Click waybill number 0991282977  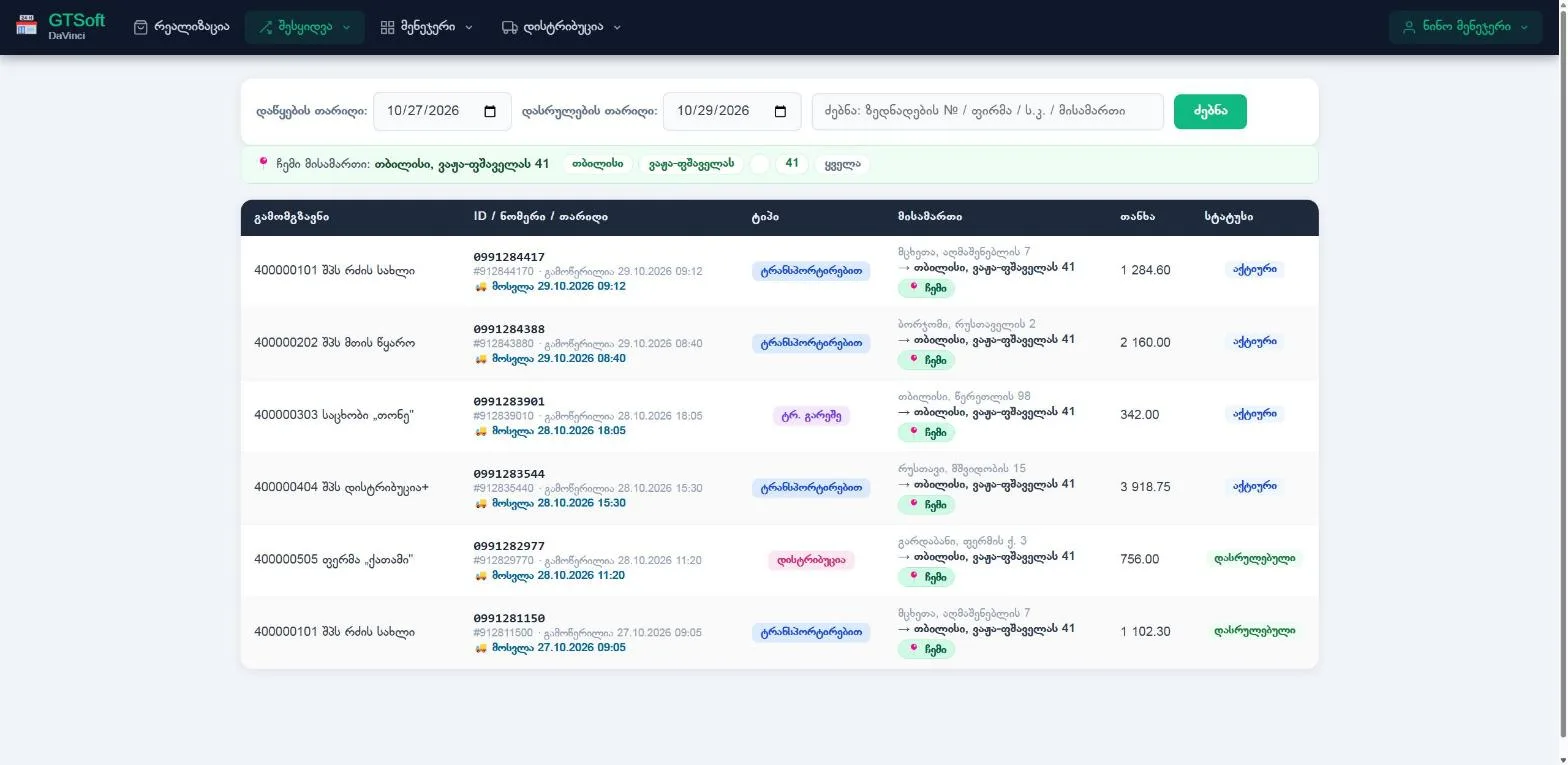point(509,546)
